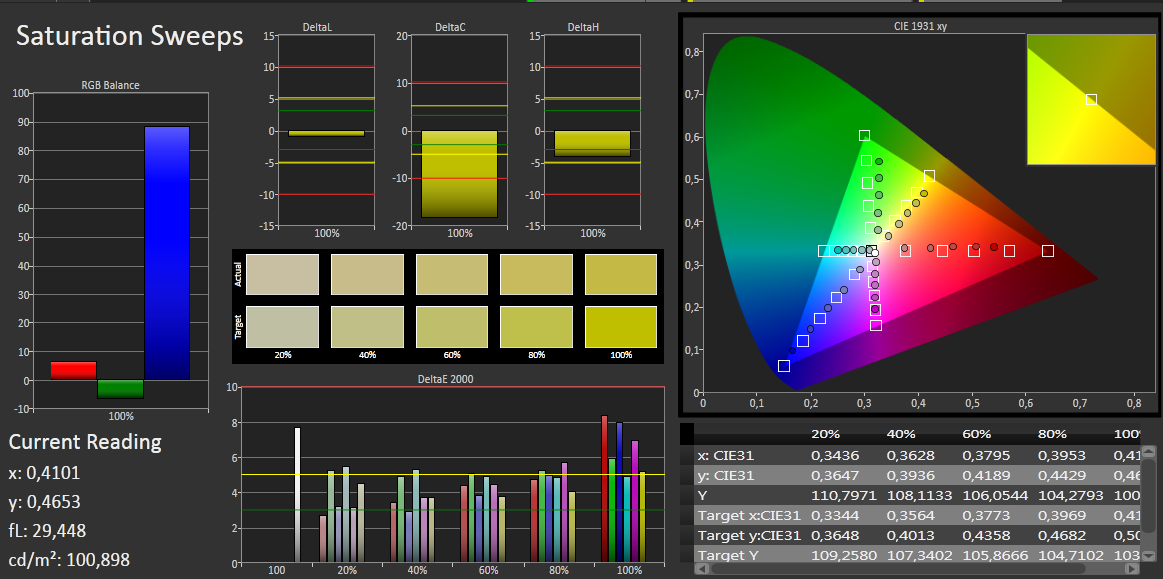Click the white point marker on CIE diagram
Image resolution: width=1163 pixels, height=579 pixels.
[875, 254]
